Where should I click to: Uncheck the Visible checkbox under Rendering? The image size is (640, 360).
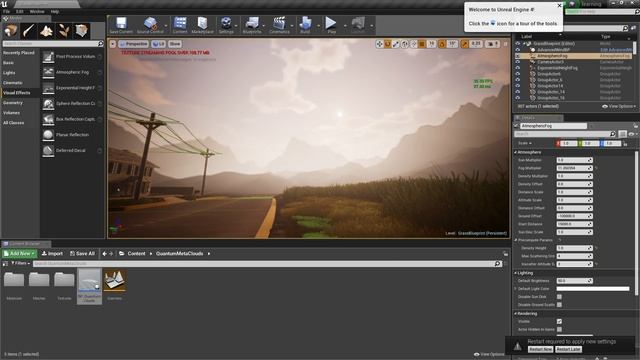pos(559,322)
